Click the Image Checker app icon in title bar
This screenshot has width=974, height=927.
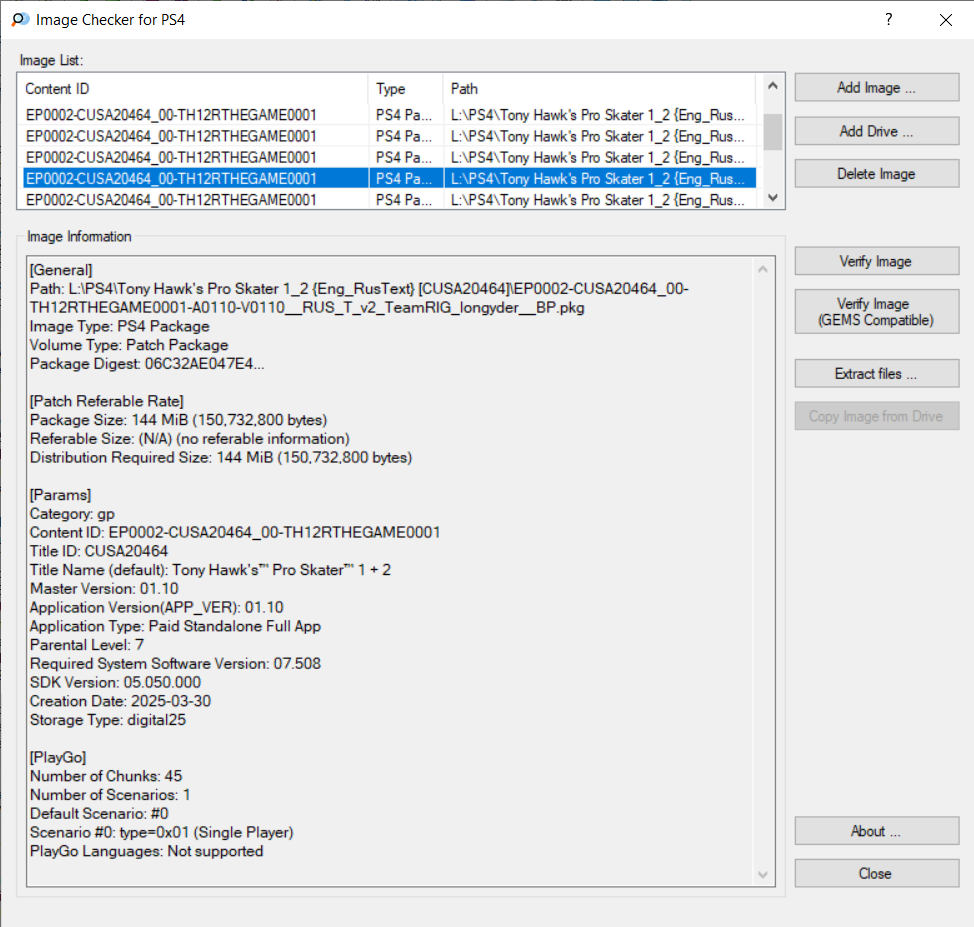coord(20,20)
